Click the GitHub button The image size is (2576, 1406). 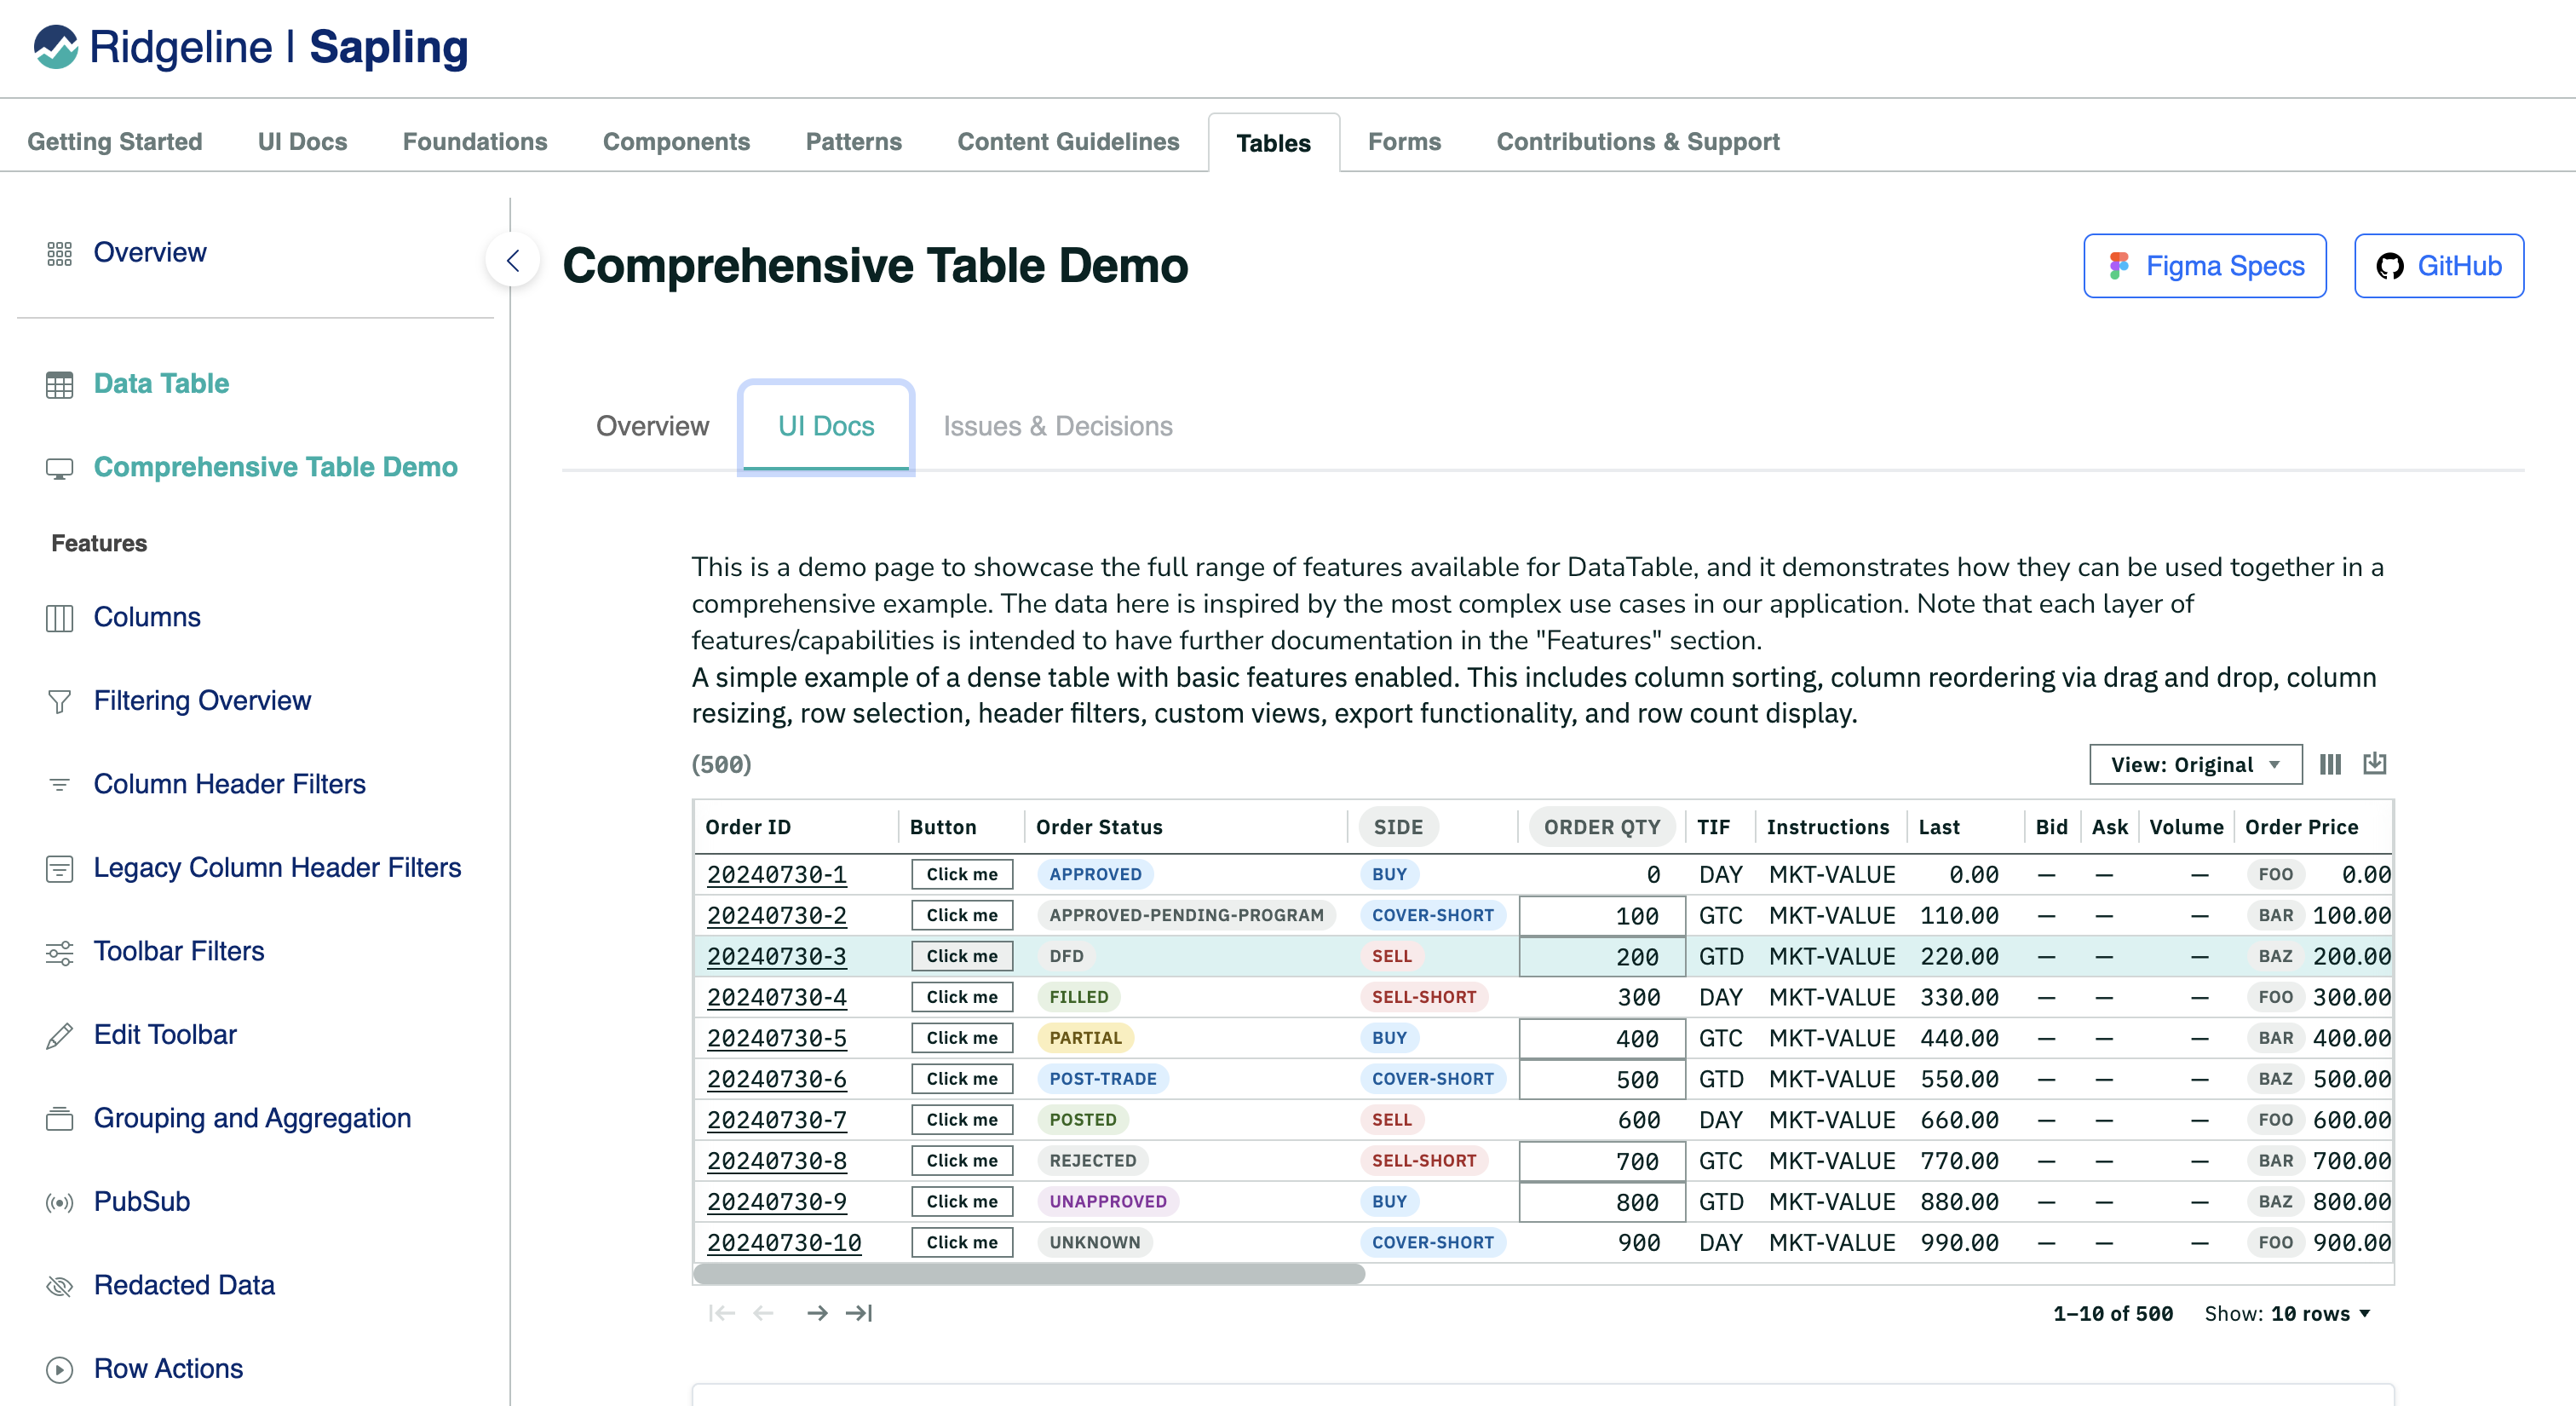click(2438, 266)
